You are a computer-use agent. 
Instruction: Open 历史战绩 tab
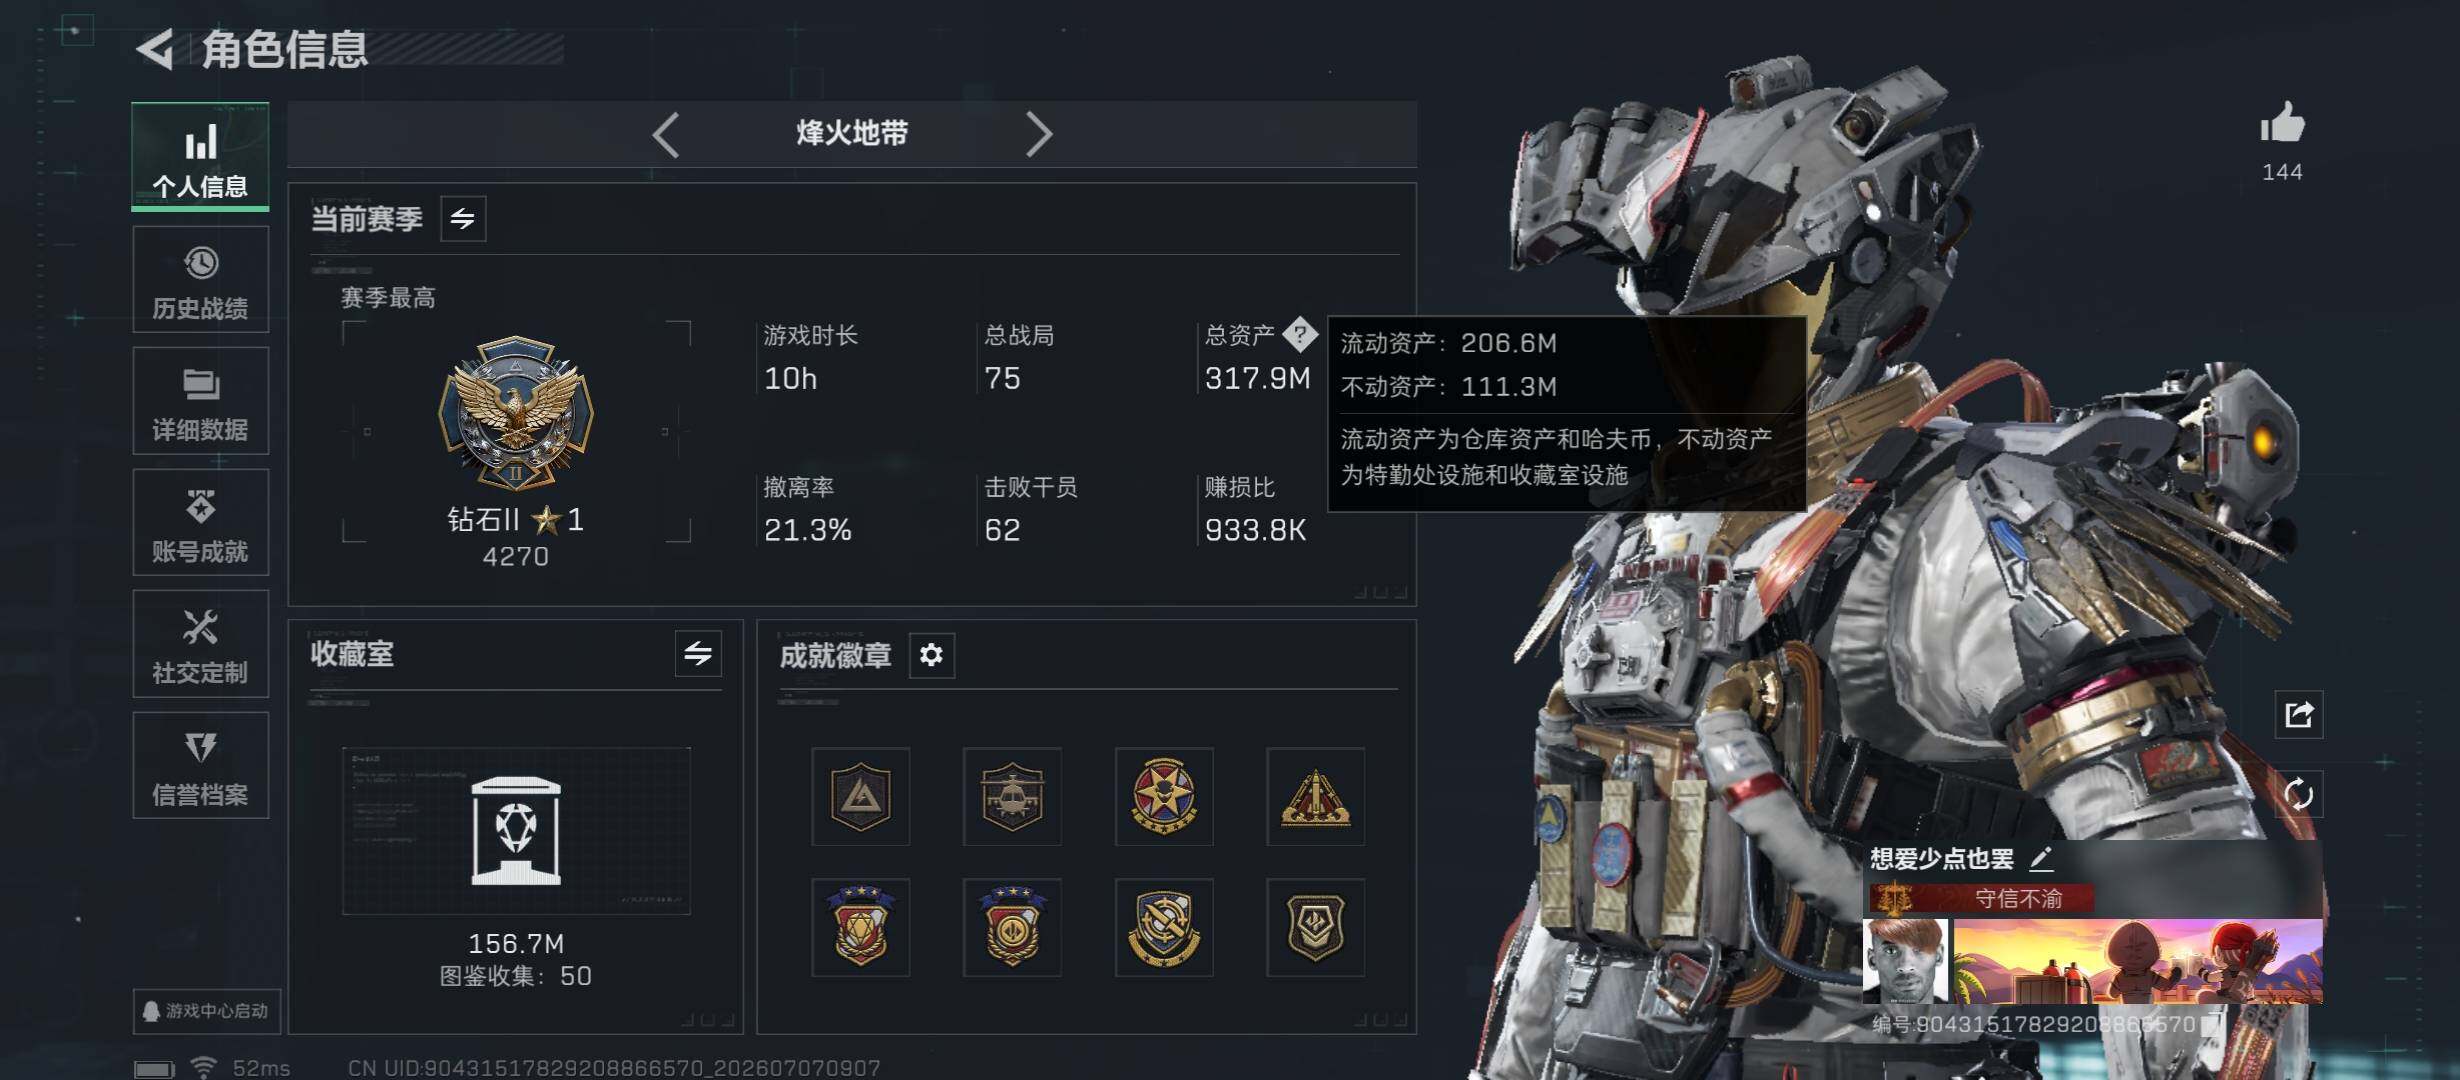(200, 280)
